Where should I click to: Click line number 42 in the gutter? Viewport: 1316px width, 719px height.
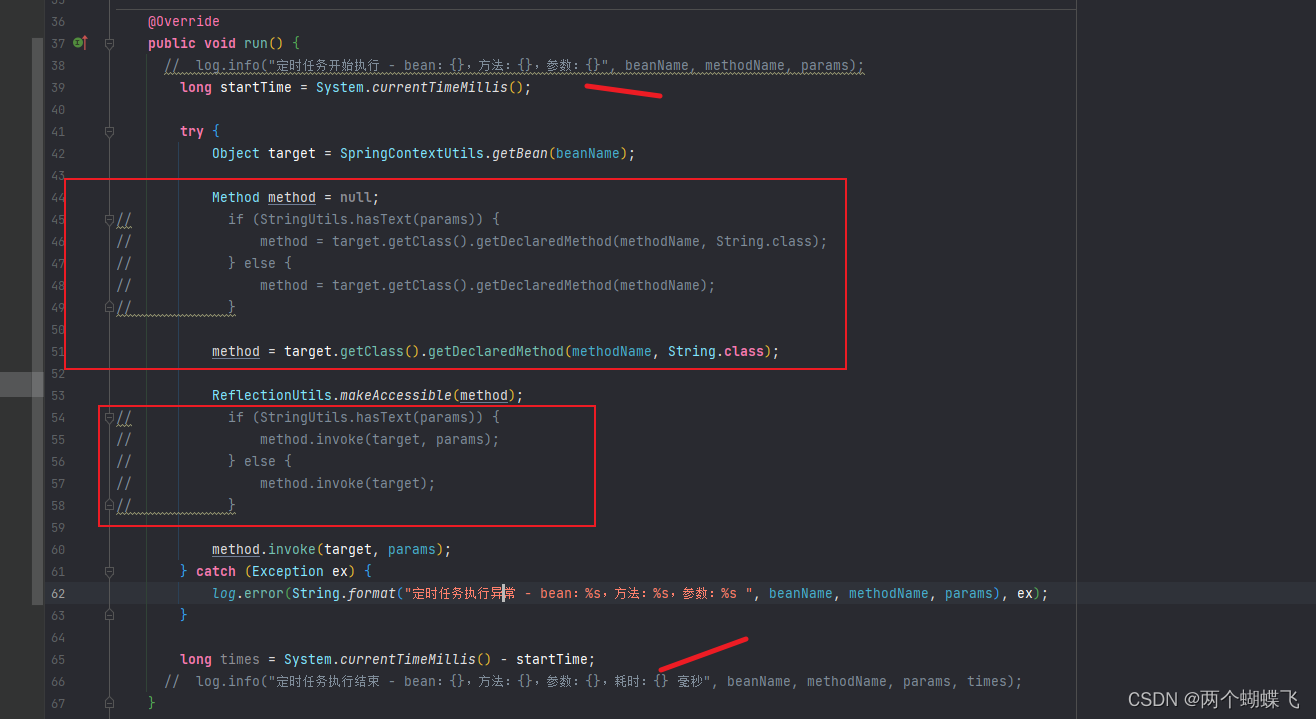pyautogui.click(x=57, y=153)
